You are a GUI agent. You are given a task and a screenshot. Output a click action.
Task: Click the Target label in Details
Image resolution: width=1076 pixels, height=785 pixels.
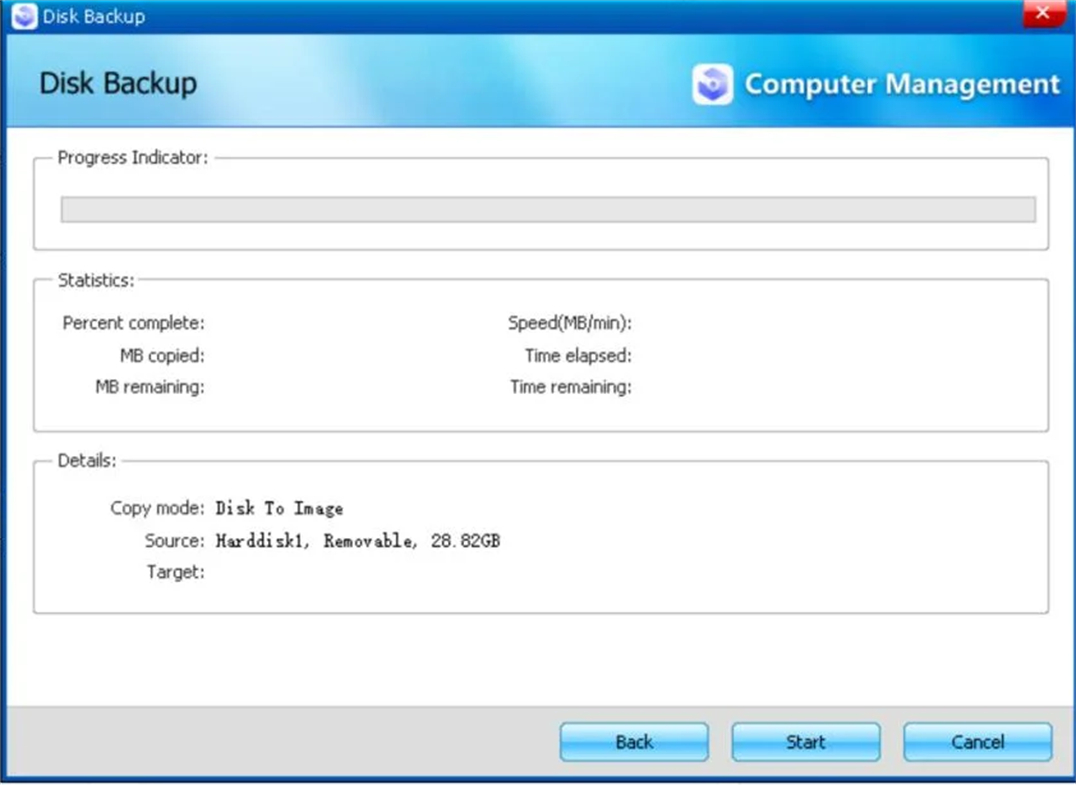pyautogui.click(x=175, y=572)
